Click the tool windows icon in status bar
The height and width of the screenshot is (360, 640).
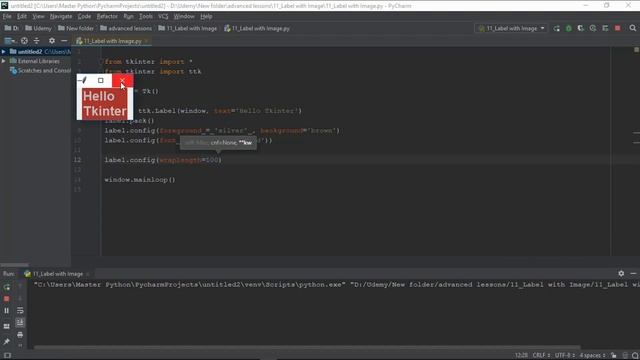point(7,356)
